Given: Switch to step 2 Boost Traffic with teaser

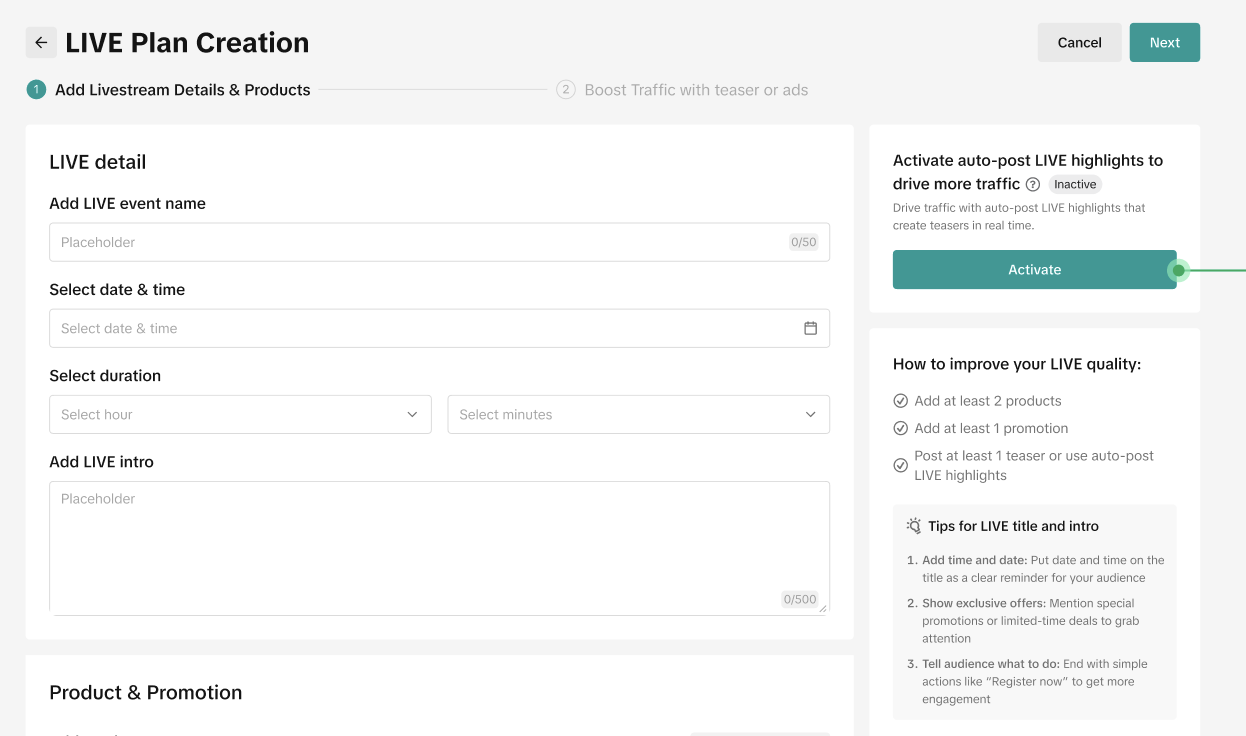Looking at the screenshot, I should point(696,90).
